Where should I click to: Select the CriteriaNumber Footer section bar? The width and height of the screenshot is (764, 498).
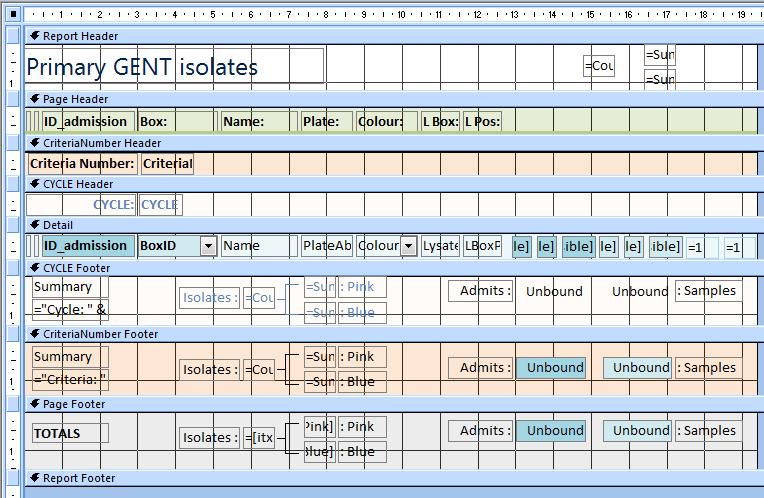click(x=394, y=334)
